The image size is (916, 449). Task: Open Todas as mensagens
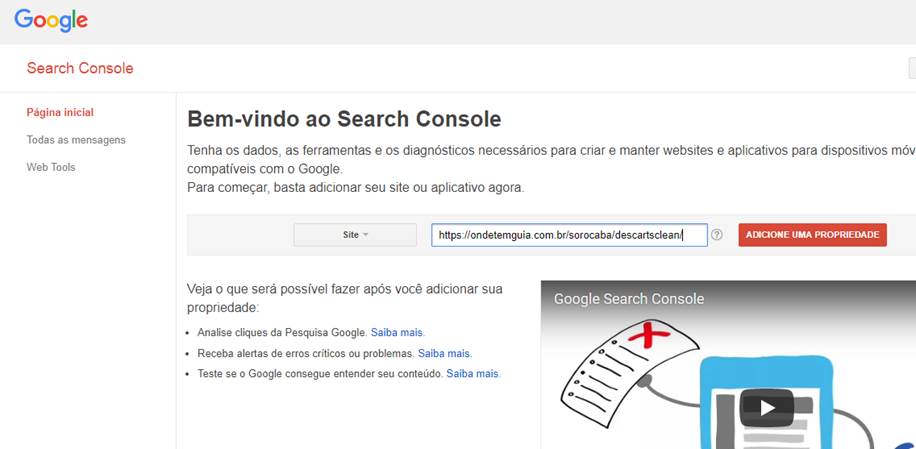[x=76, y=140]
